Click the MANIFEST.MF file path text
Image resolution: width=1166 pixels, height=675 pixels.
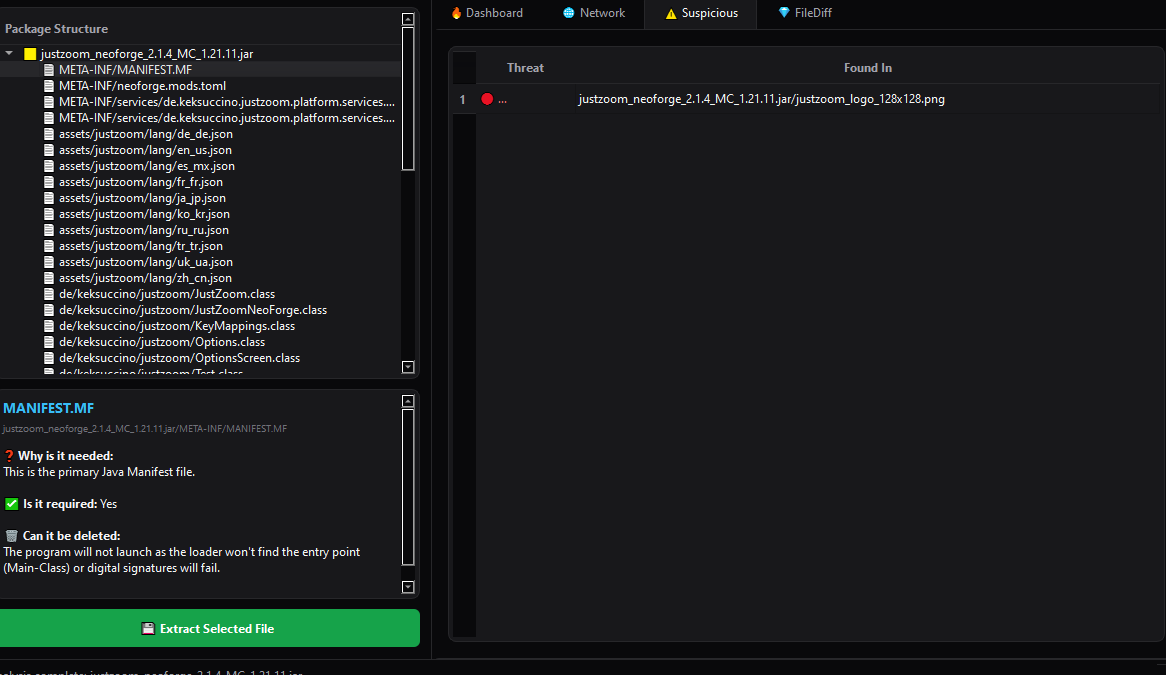(x=144, y=429)
